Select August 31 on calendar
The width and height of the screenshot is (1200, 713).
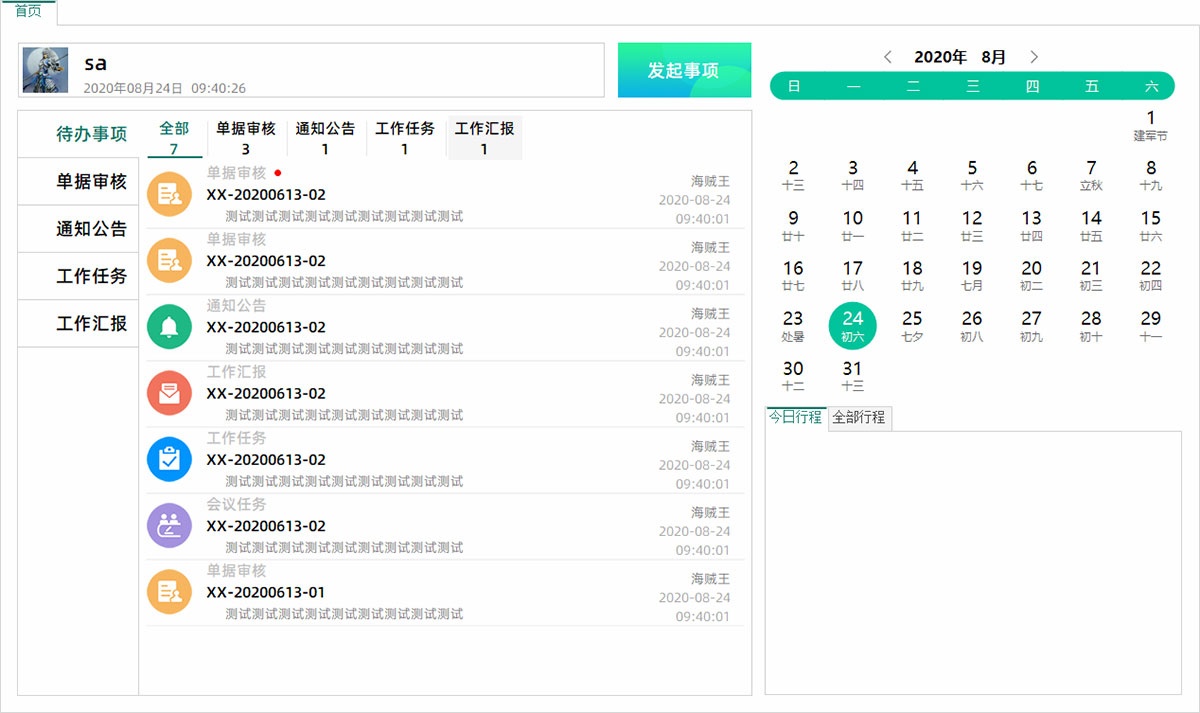click(x=853, y=376)
